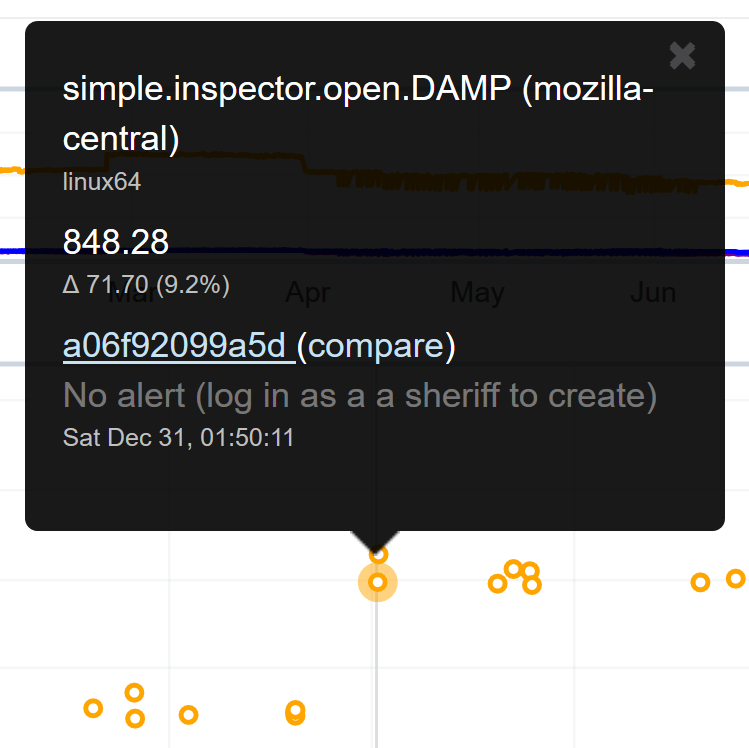Image resolution: width=749 pixels, height=748 pixels.
Task: Select the lone bottom point between pair and overlapping points
Action: point(188,714)
